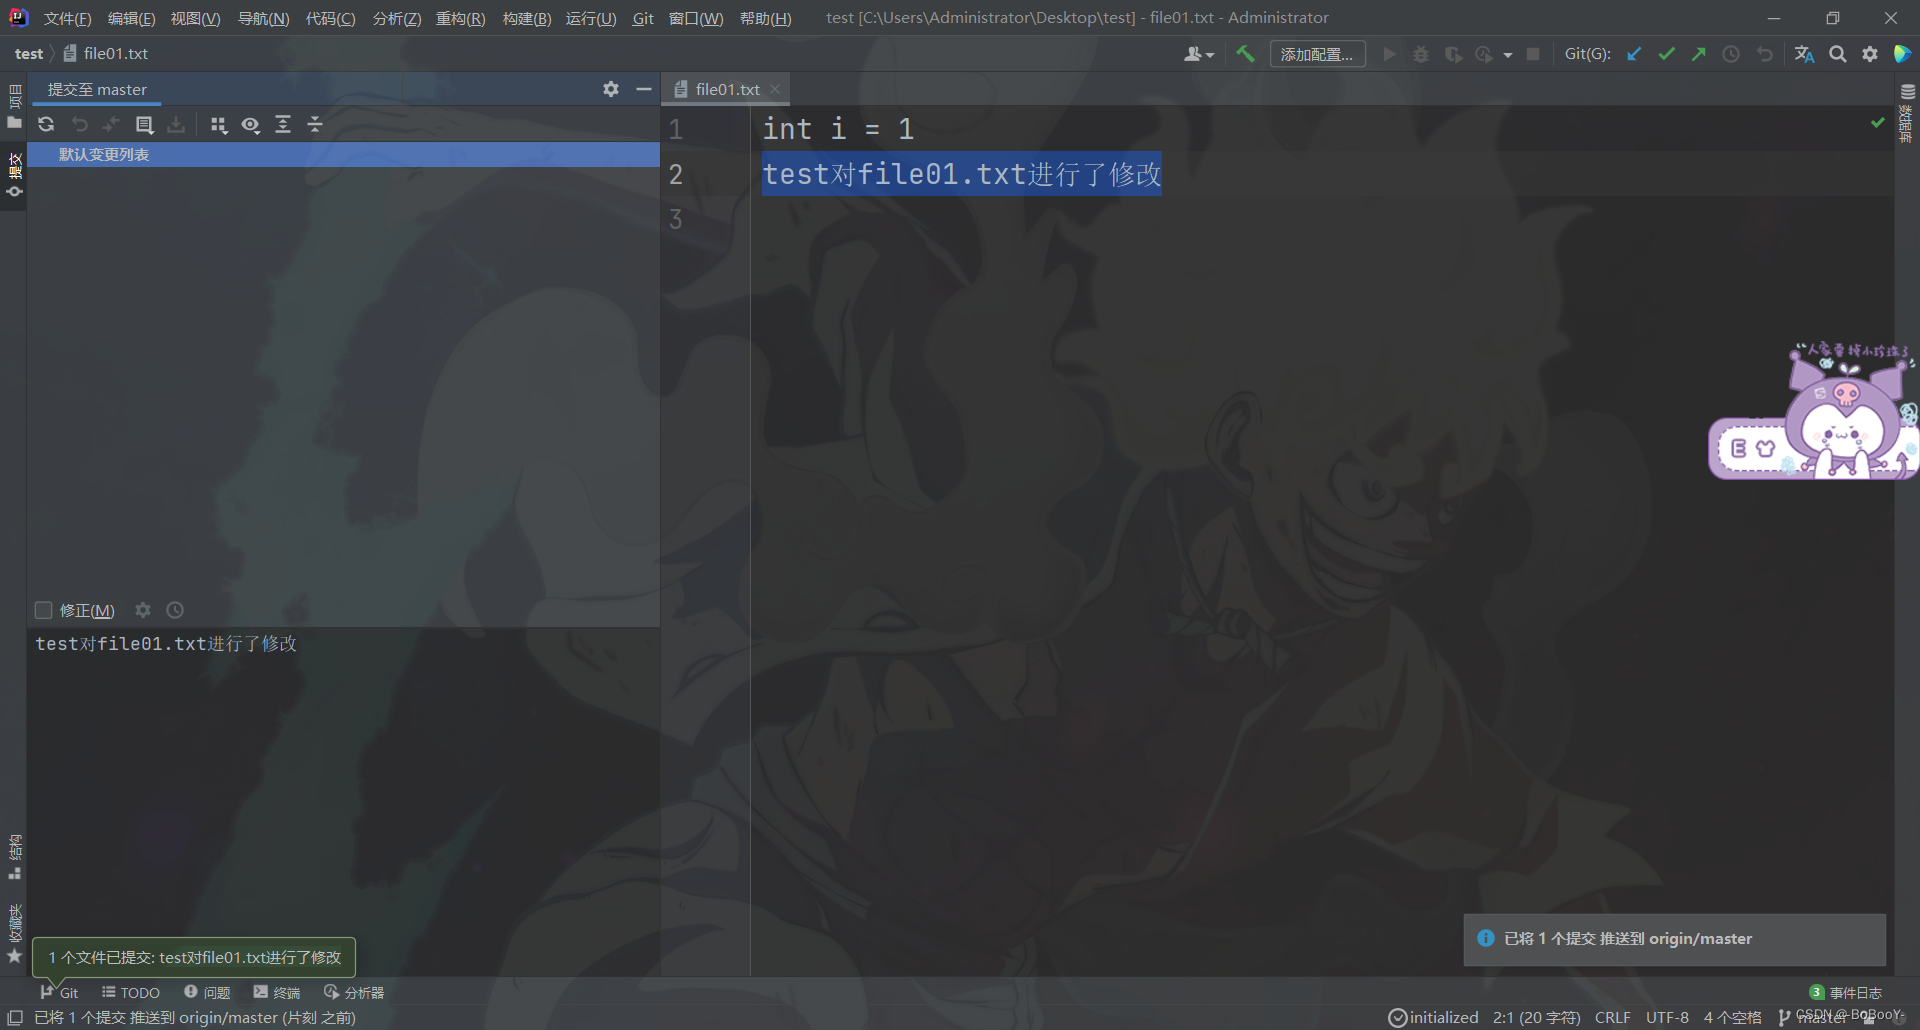Open the 事件日志 event log
This screenshot has height=1030, width=1920.
click(x=1846, y=992)
